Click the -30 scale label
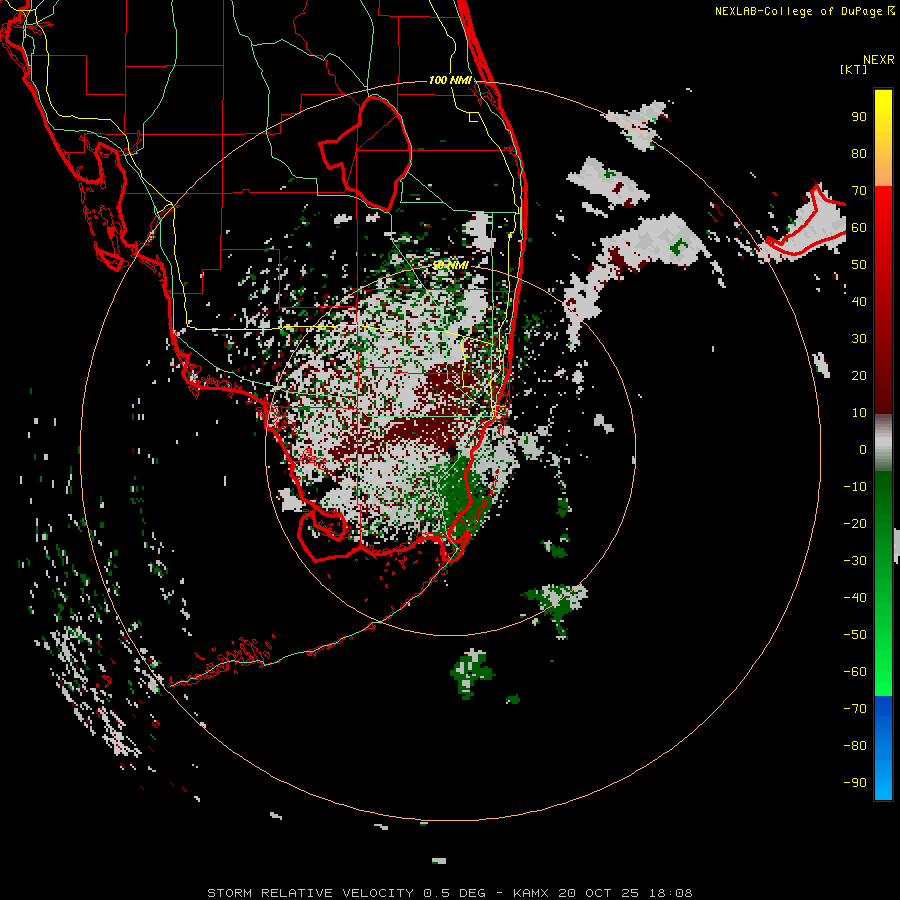The height and width of the screenshot is (900, 900). pos(855,561)
